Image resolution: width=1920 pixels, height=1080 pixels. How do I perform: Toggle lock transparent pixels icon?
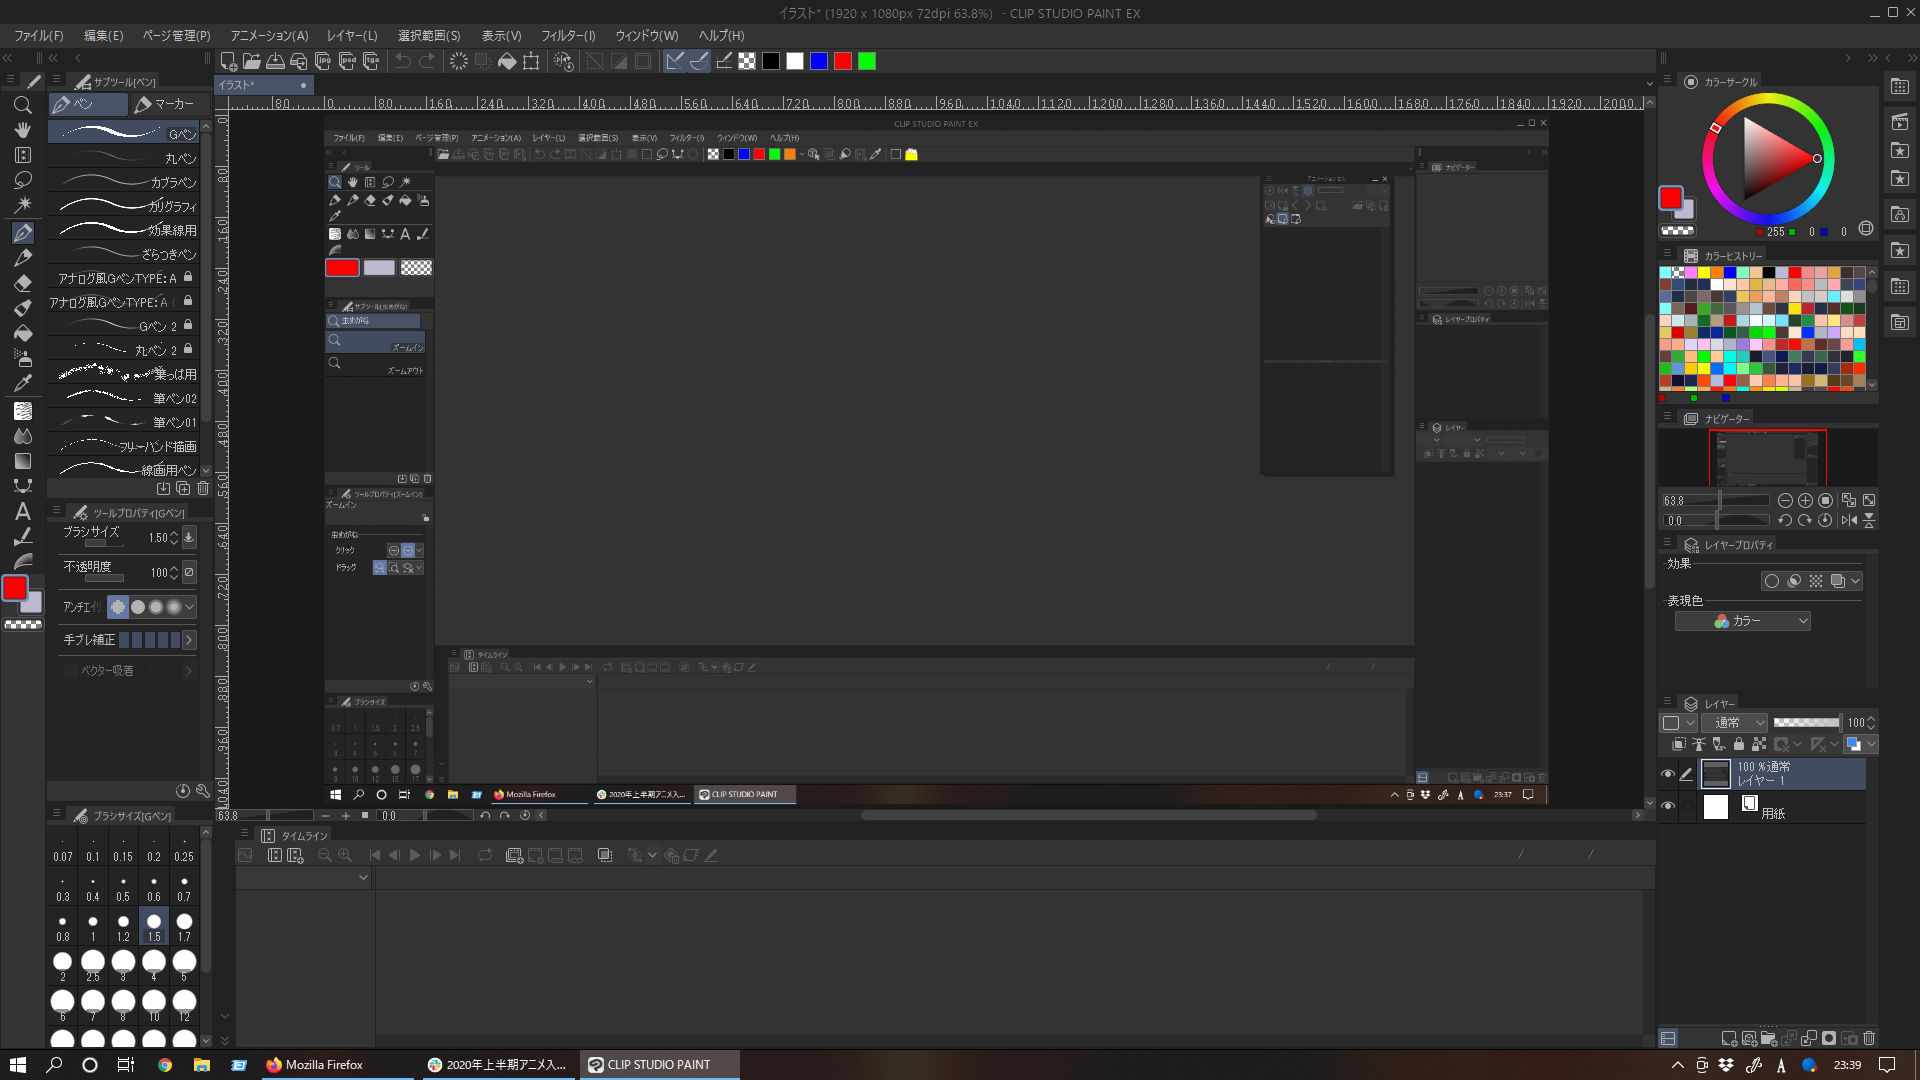click(1759, 745)
